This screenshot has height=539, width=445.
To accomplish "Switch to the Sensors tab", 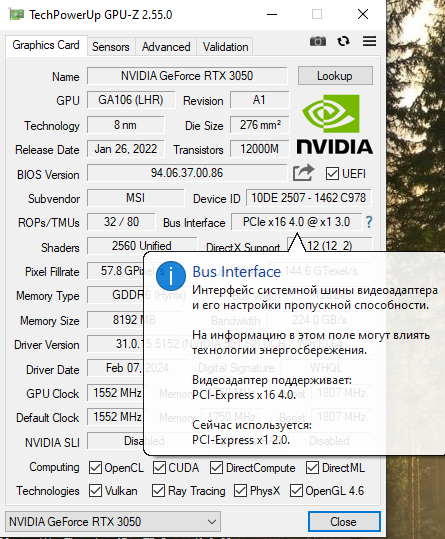I will pyautogui.click(x=111, y=47).
